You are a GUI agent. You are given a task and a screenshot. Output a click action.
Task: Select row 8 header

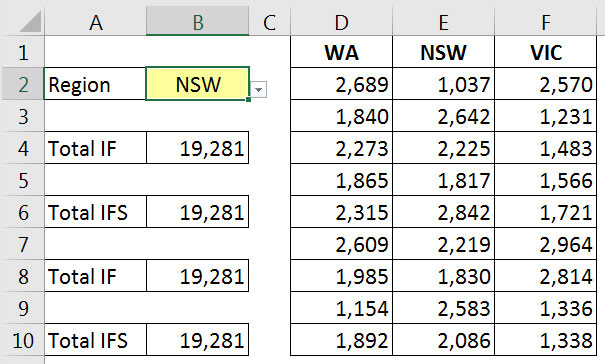coord(22,276)
